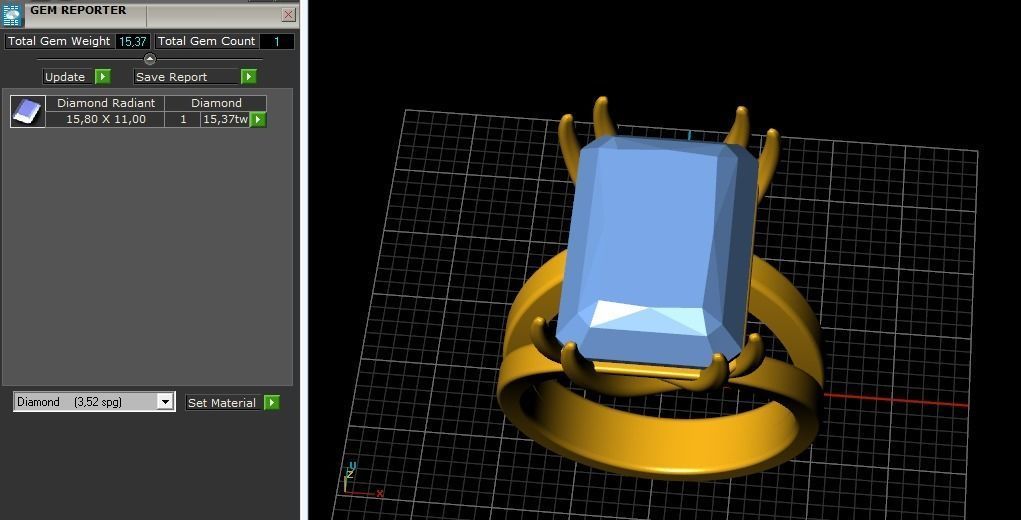Screen dimensions: 1021x520
Task: Click the Save Report button label
Action: click(x=171, y=77)
